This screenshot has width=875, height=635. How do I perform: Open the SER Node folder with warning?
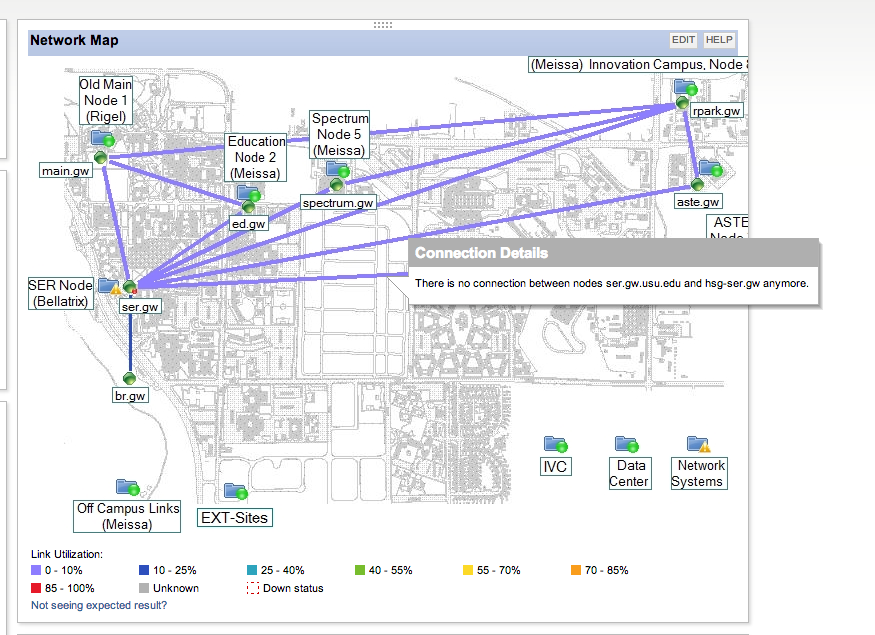[109, 286]
